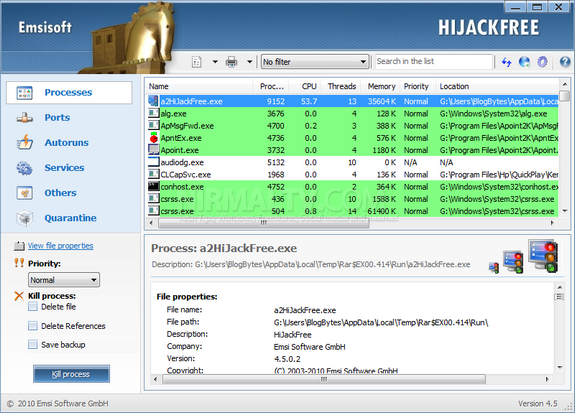Select the alg.exe process row

[353, 114]
